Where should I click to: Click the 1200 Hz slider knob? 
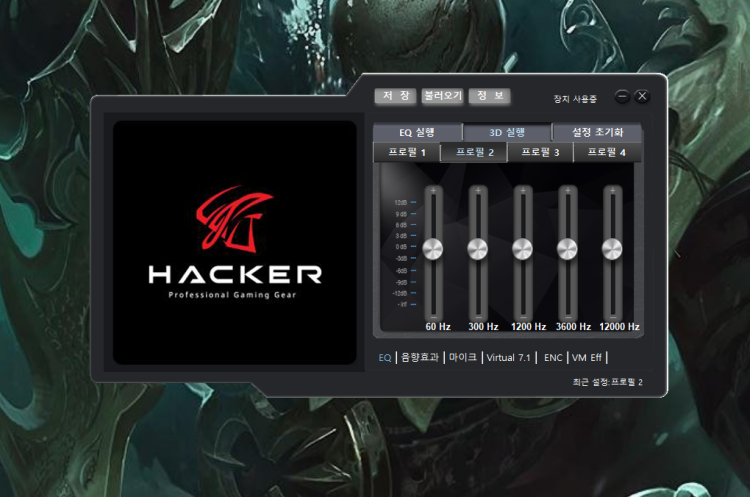point(522,249)
